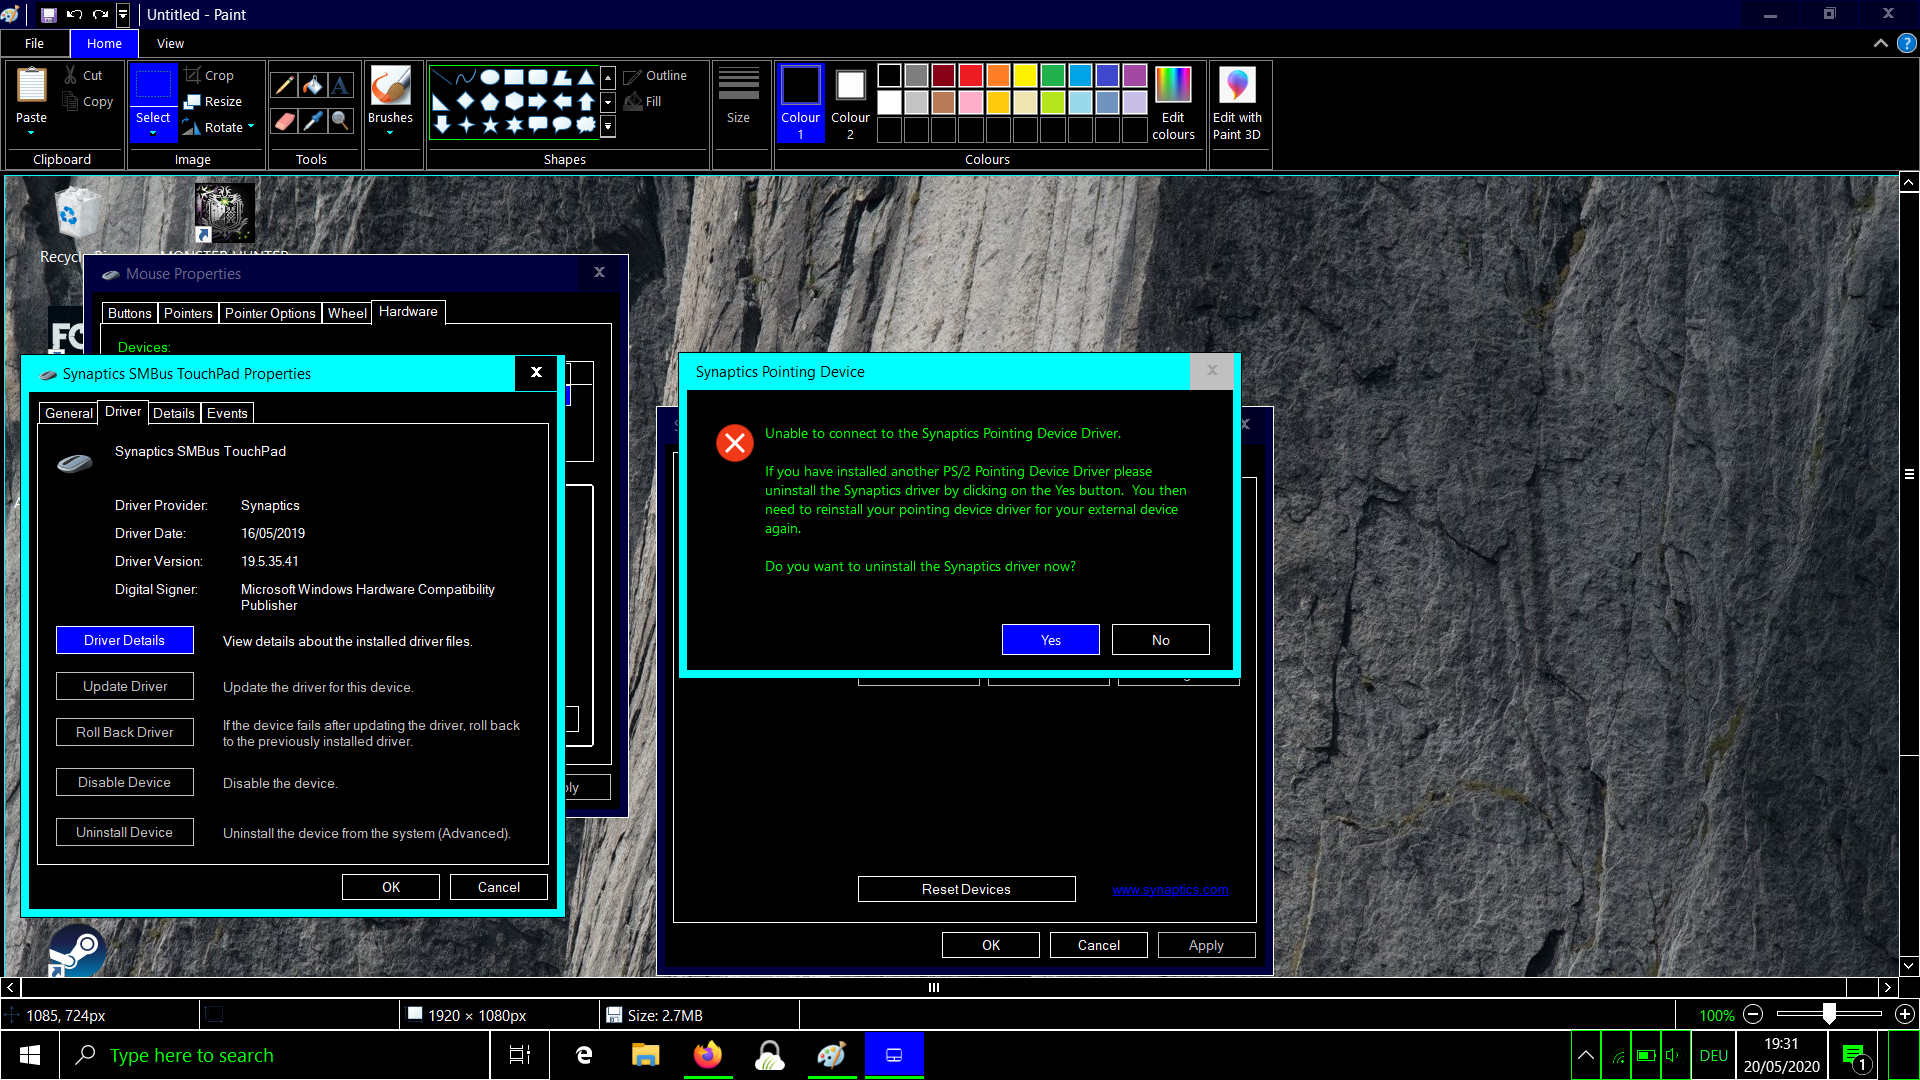Screen dimensions: 1920x1080
Task: Click the Undo arrow in title bar
Action: [x=74, y=14]
